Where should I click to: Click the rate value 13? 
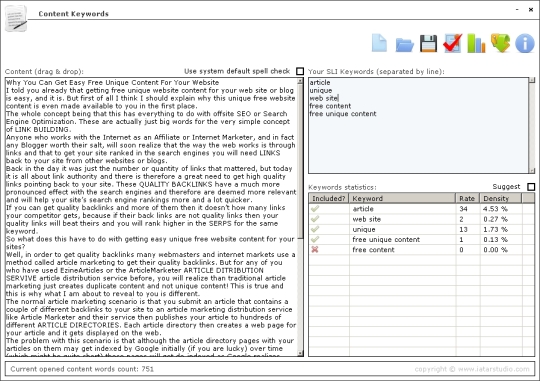click(463, 229)
